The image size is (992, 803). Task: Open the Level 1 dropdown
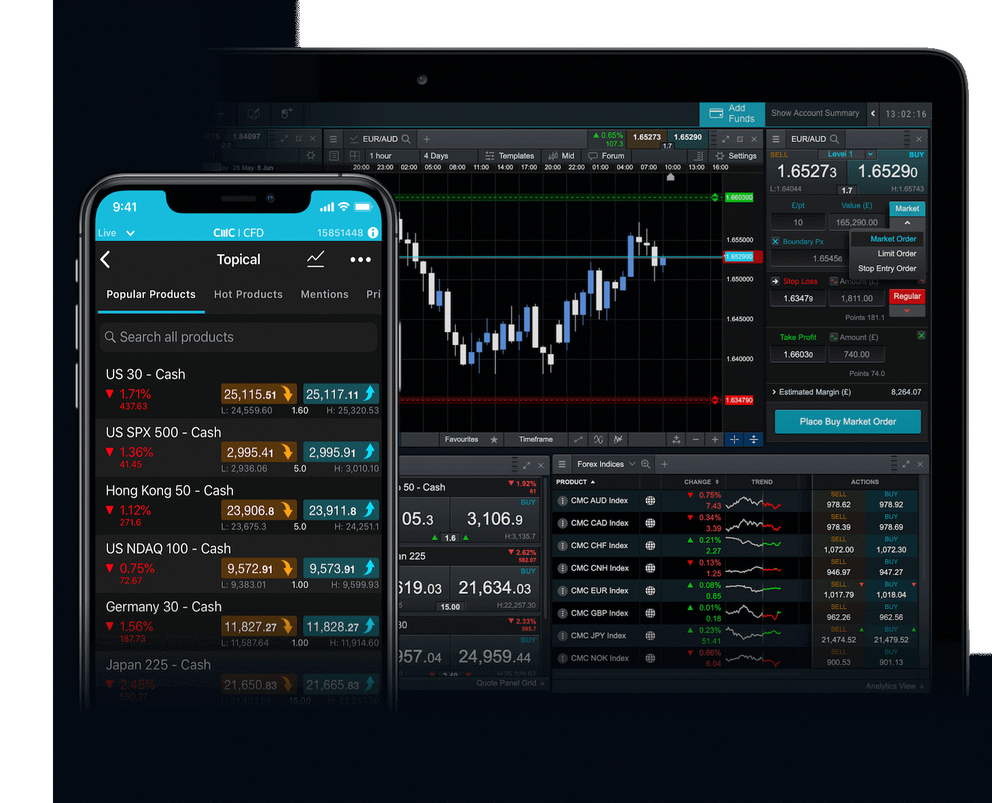click(869, 153)
